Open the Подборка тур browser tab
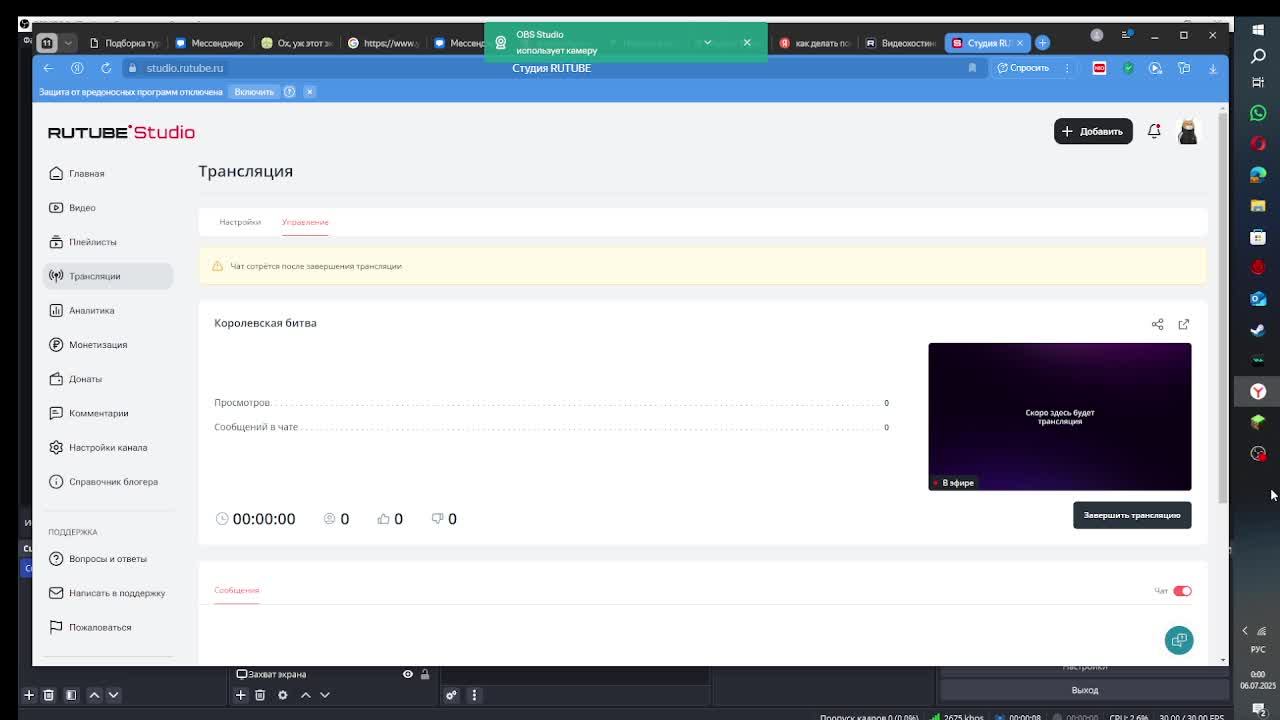Screen dimensions: 1280x720 click(124, 43)
